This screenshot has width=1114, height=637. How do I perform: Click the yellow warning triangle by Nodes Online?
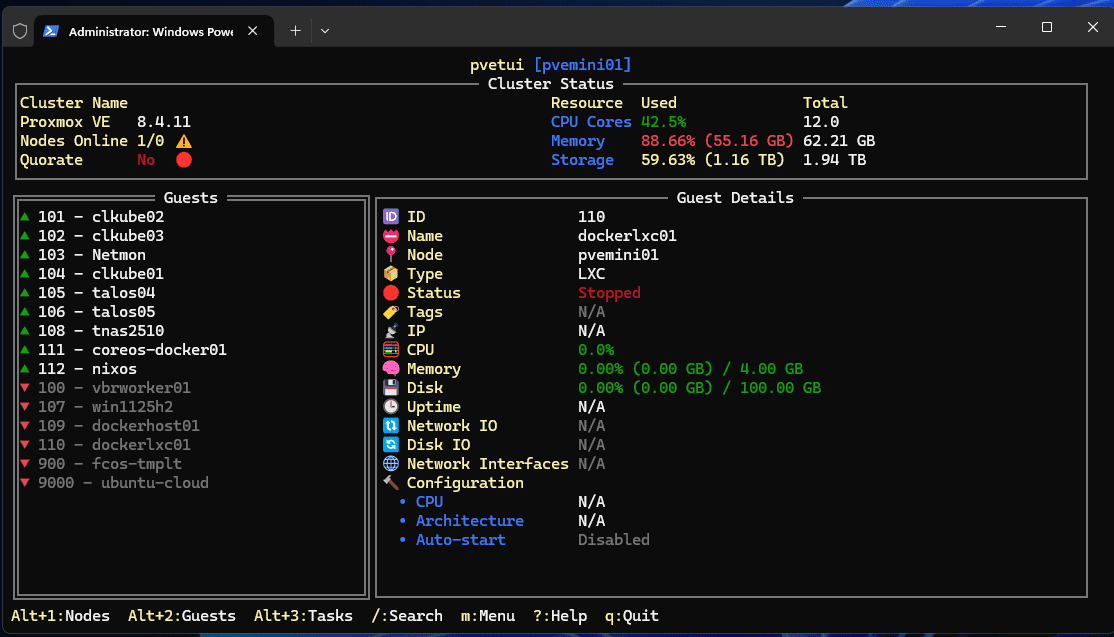pyautogui.click(x=184, y=141)
